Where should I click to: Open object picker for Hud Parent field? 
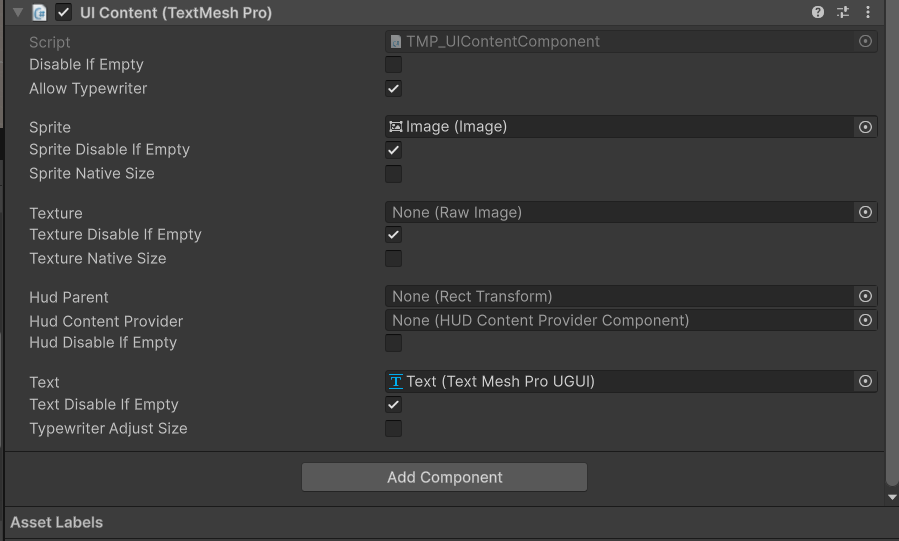coord(865,296)
